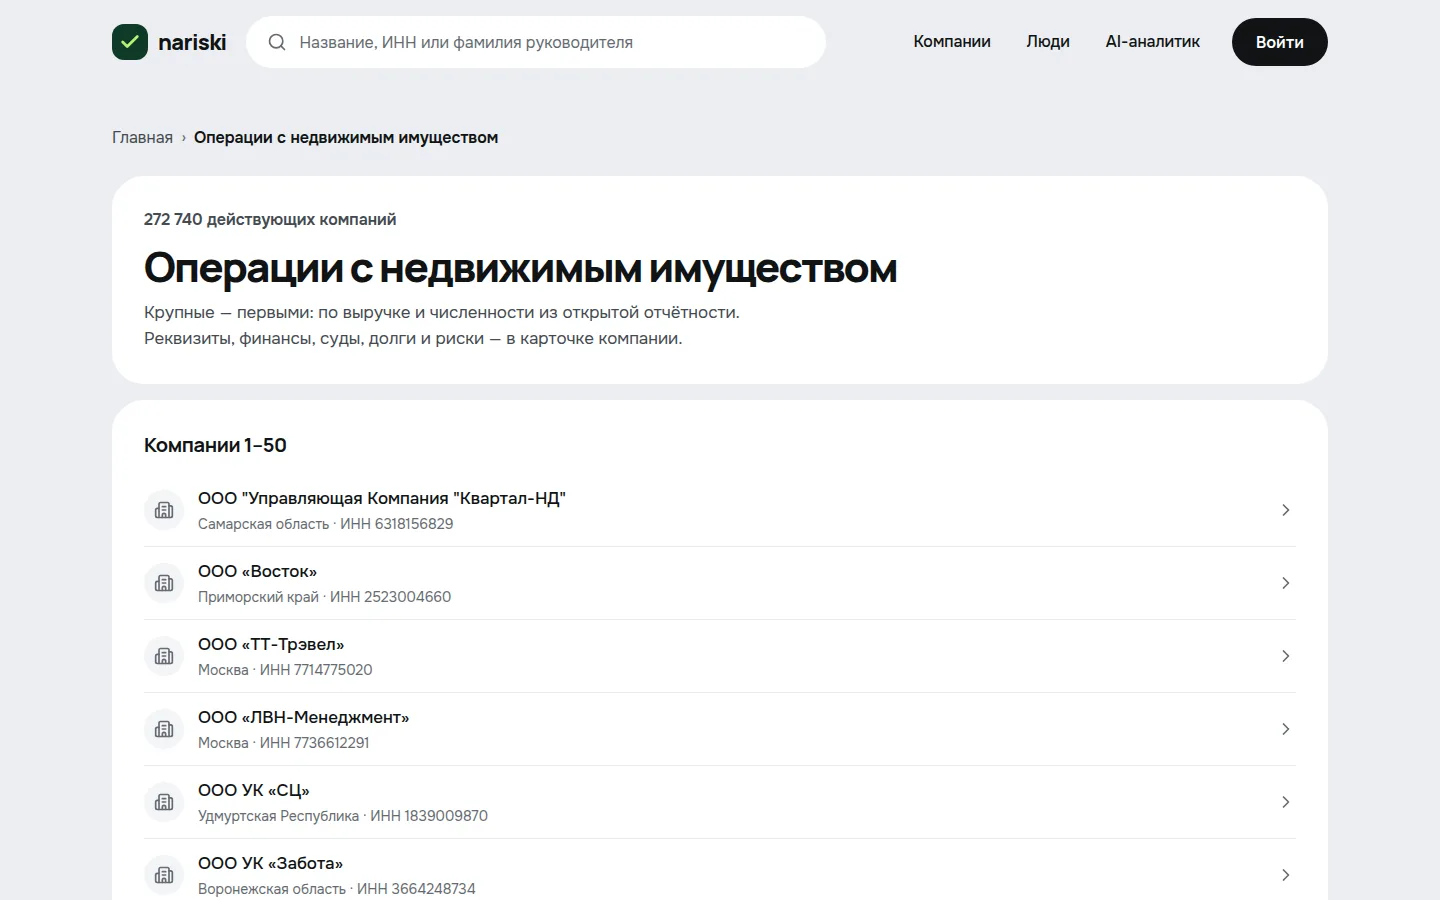Open chevron arrow for ООО УК «Забота» row

1286,875
